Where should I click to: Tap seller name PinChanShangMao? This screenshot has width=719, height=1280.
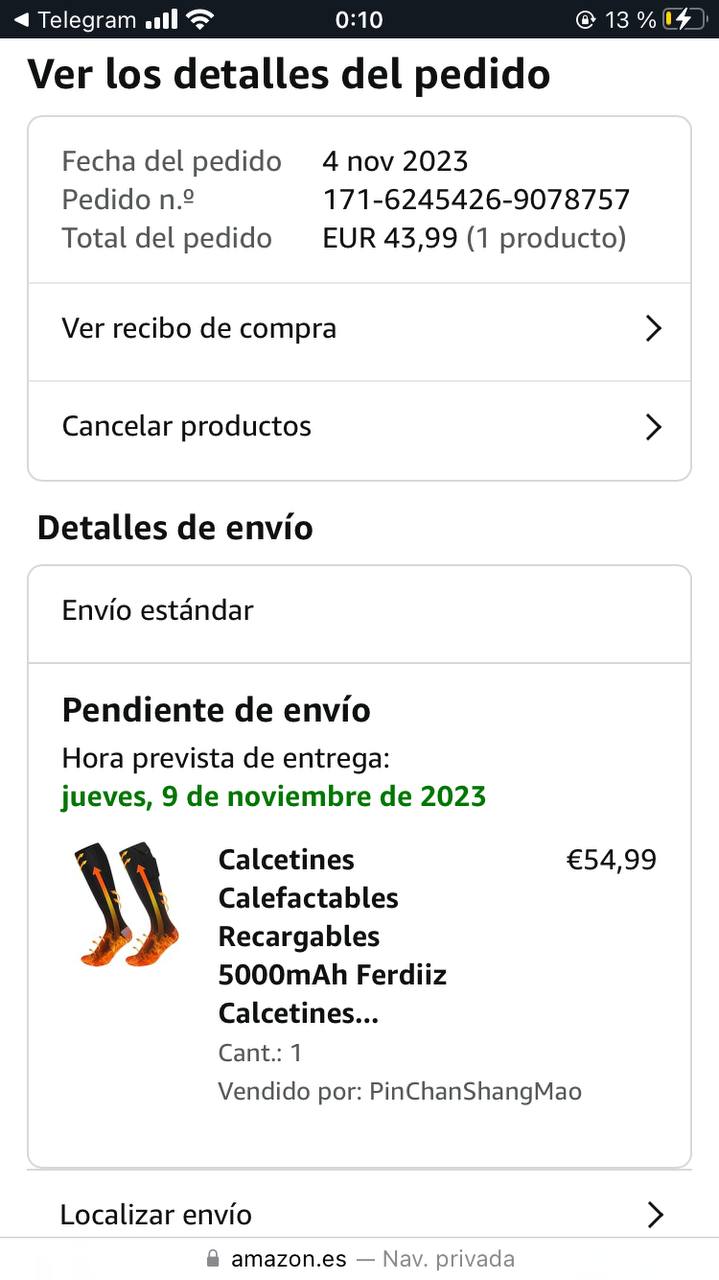[x=475, y=1091]
